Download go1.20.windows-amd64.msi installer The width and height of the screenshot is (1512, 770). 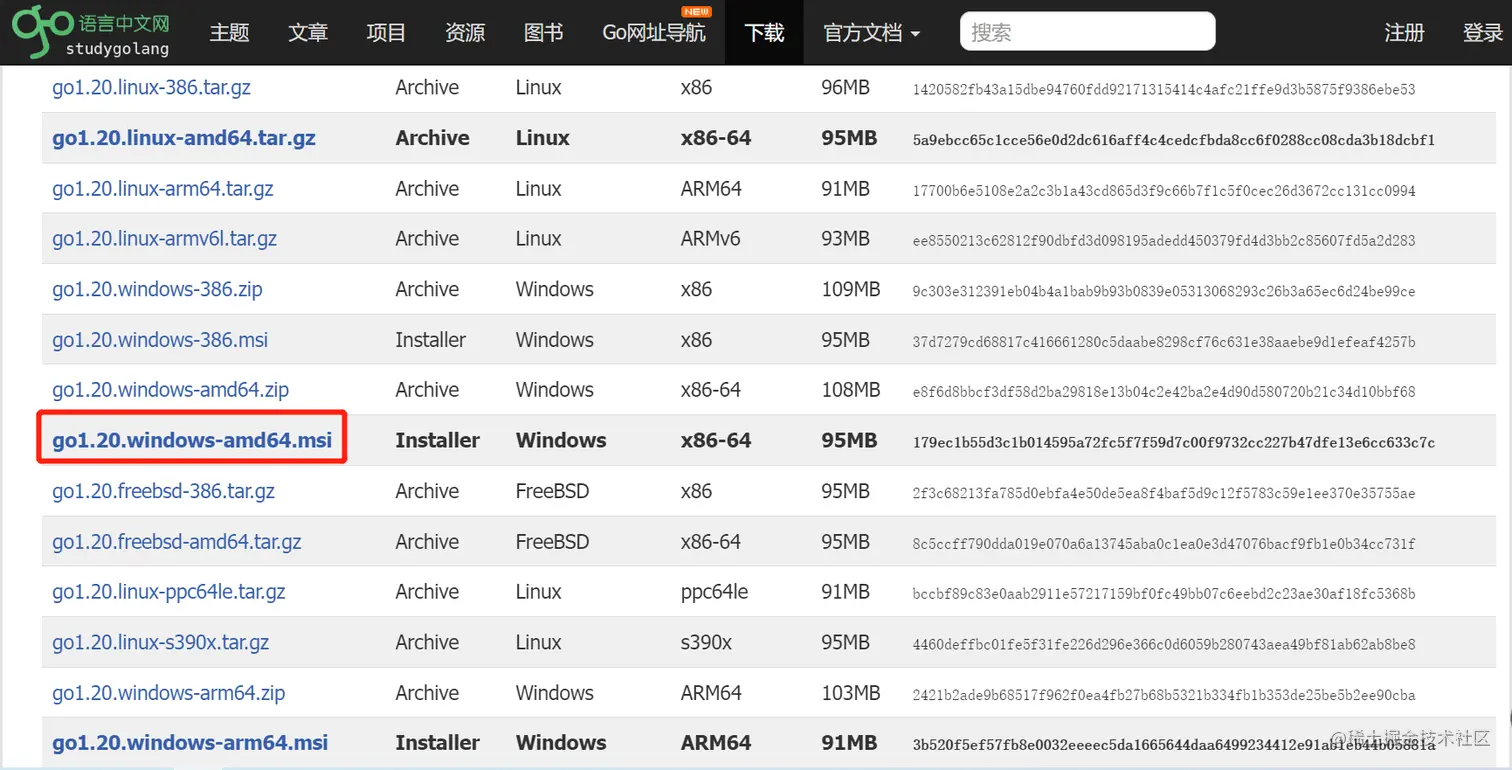coord(192,440)
